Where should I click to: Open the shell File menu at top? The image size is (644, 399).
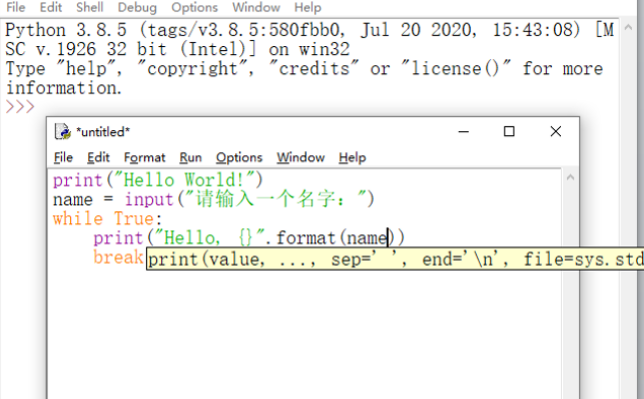(16, 7)
